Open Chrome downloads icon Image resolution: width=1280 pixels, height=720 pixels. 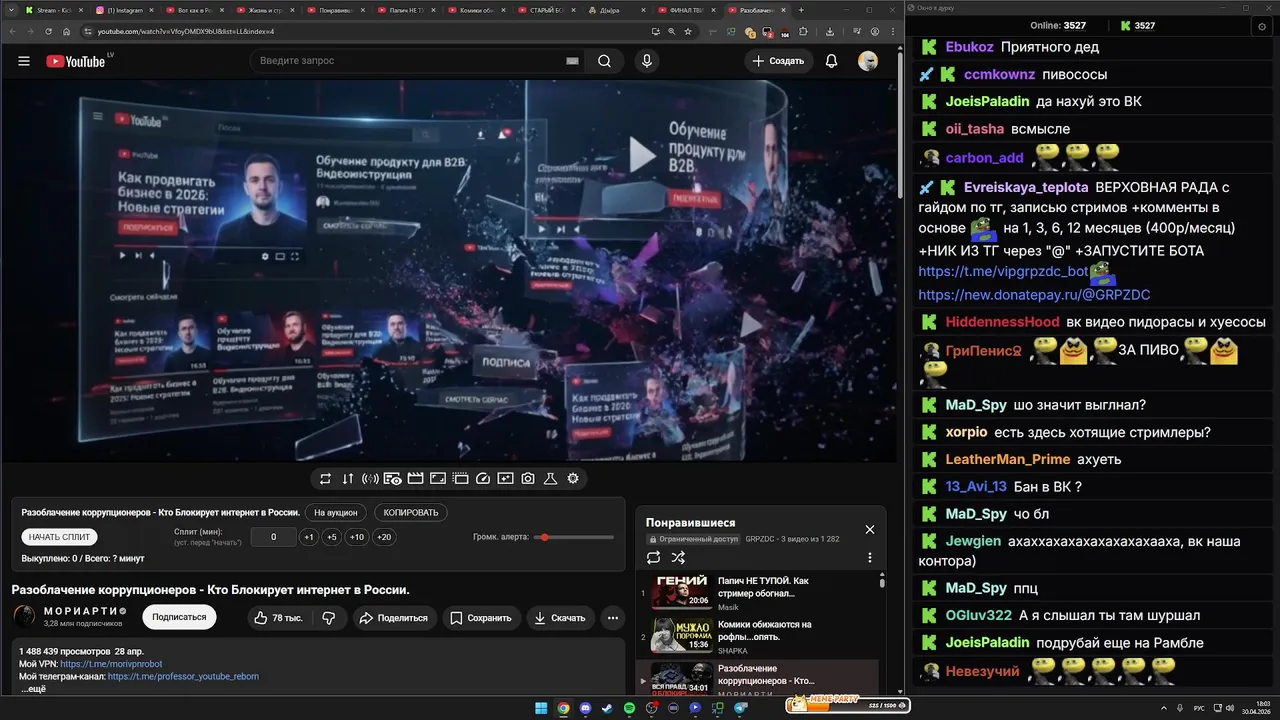(830, 31)
